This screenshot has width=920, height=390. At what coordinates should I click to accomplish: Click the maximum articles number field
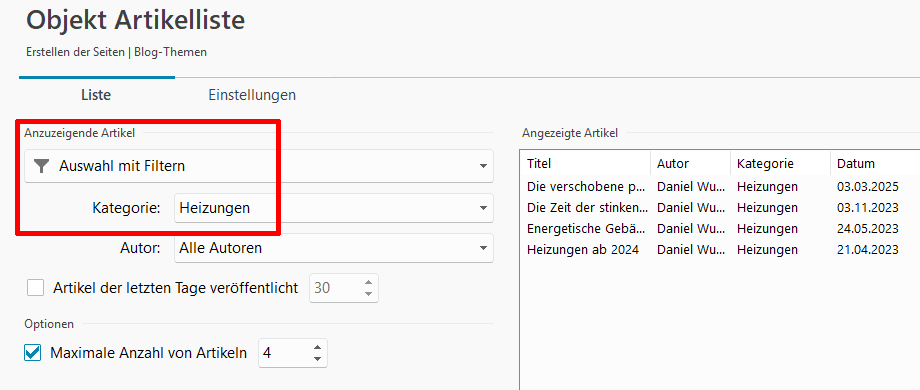(x=285, y=353)
